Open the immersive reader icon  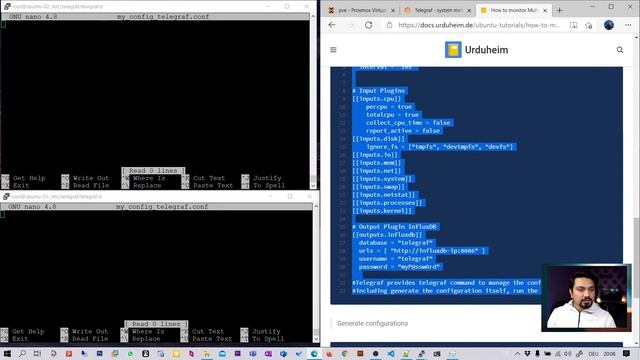[x=573, y=25]
